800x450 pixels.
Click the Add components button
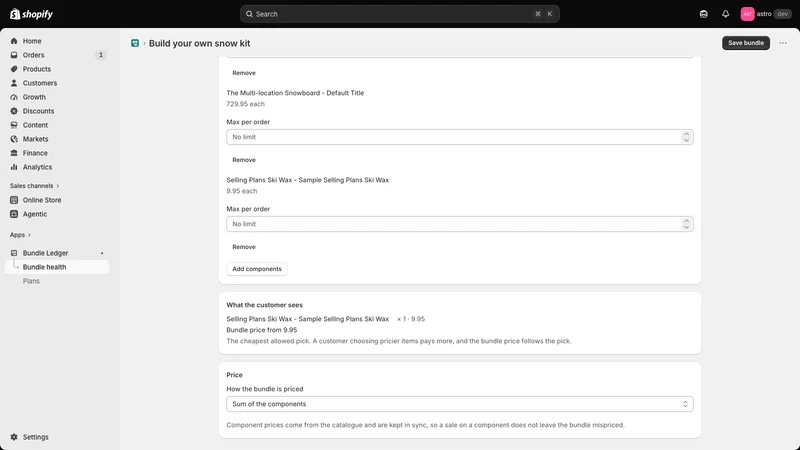257,269
